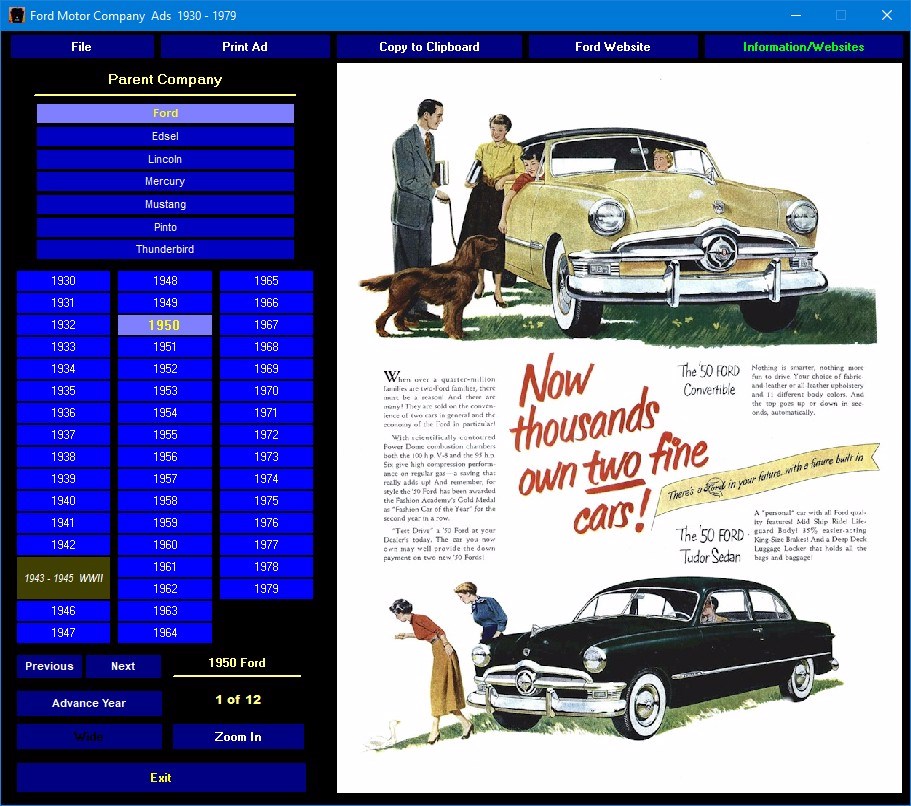Image resolution: width=911 pixels, height=806 pixels.
Task: Click the Print Ad menu button
Action: [245, 46]
